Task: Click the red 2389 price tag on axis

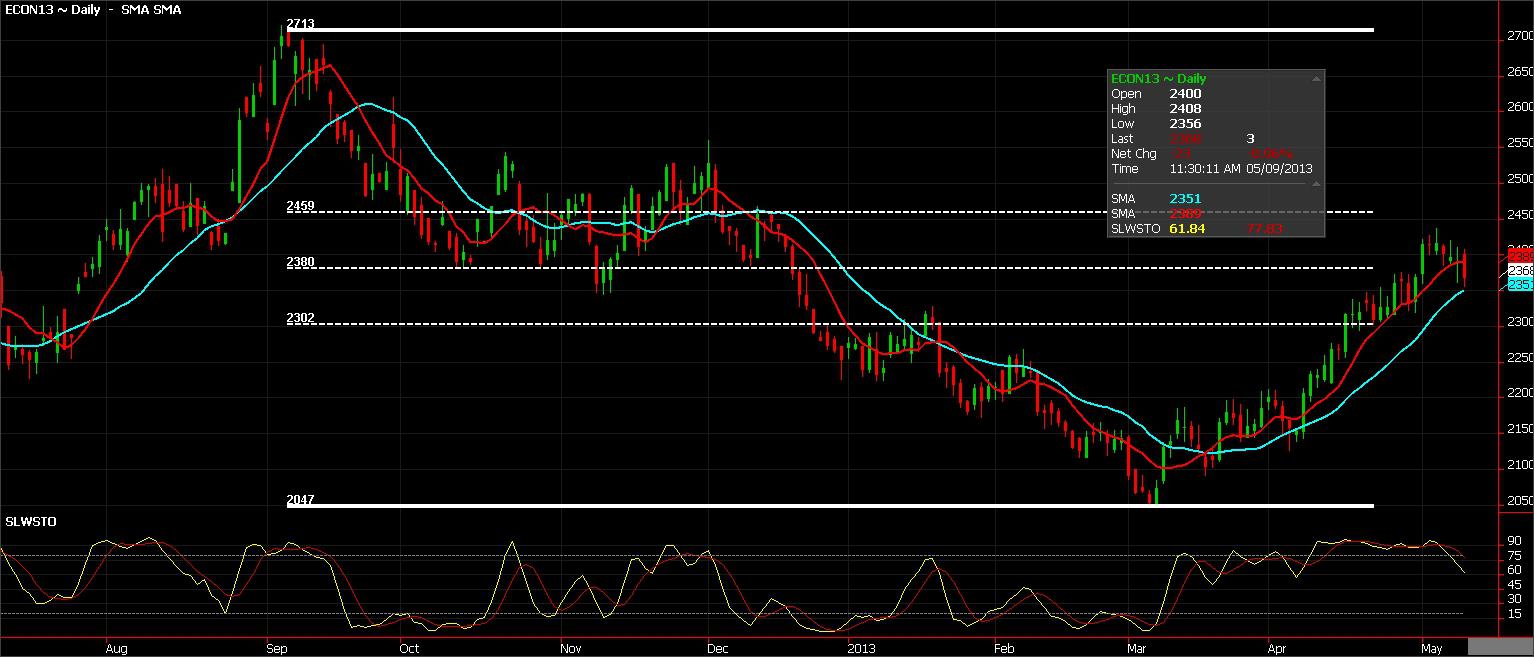Action: tap(1520, 257)
